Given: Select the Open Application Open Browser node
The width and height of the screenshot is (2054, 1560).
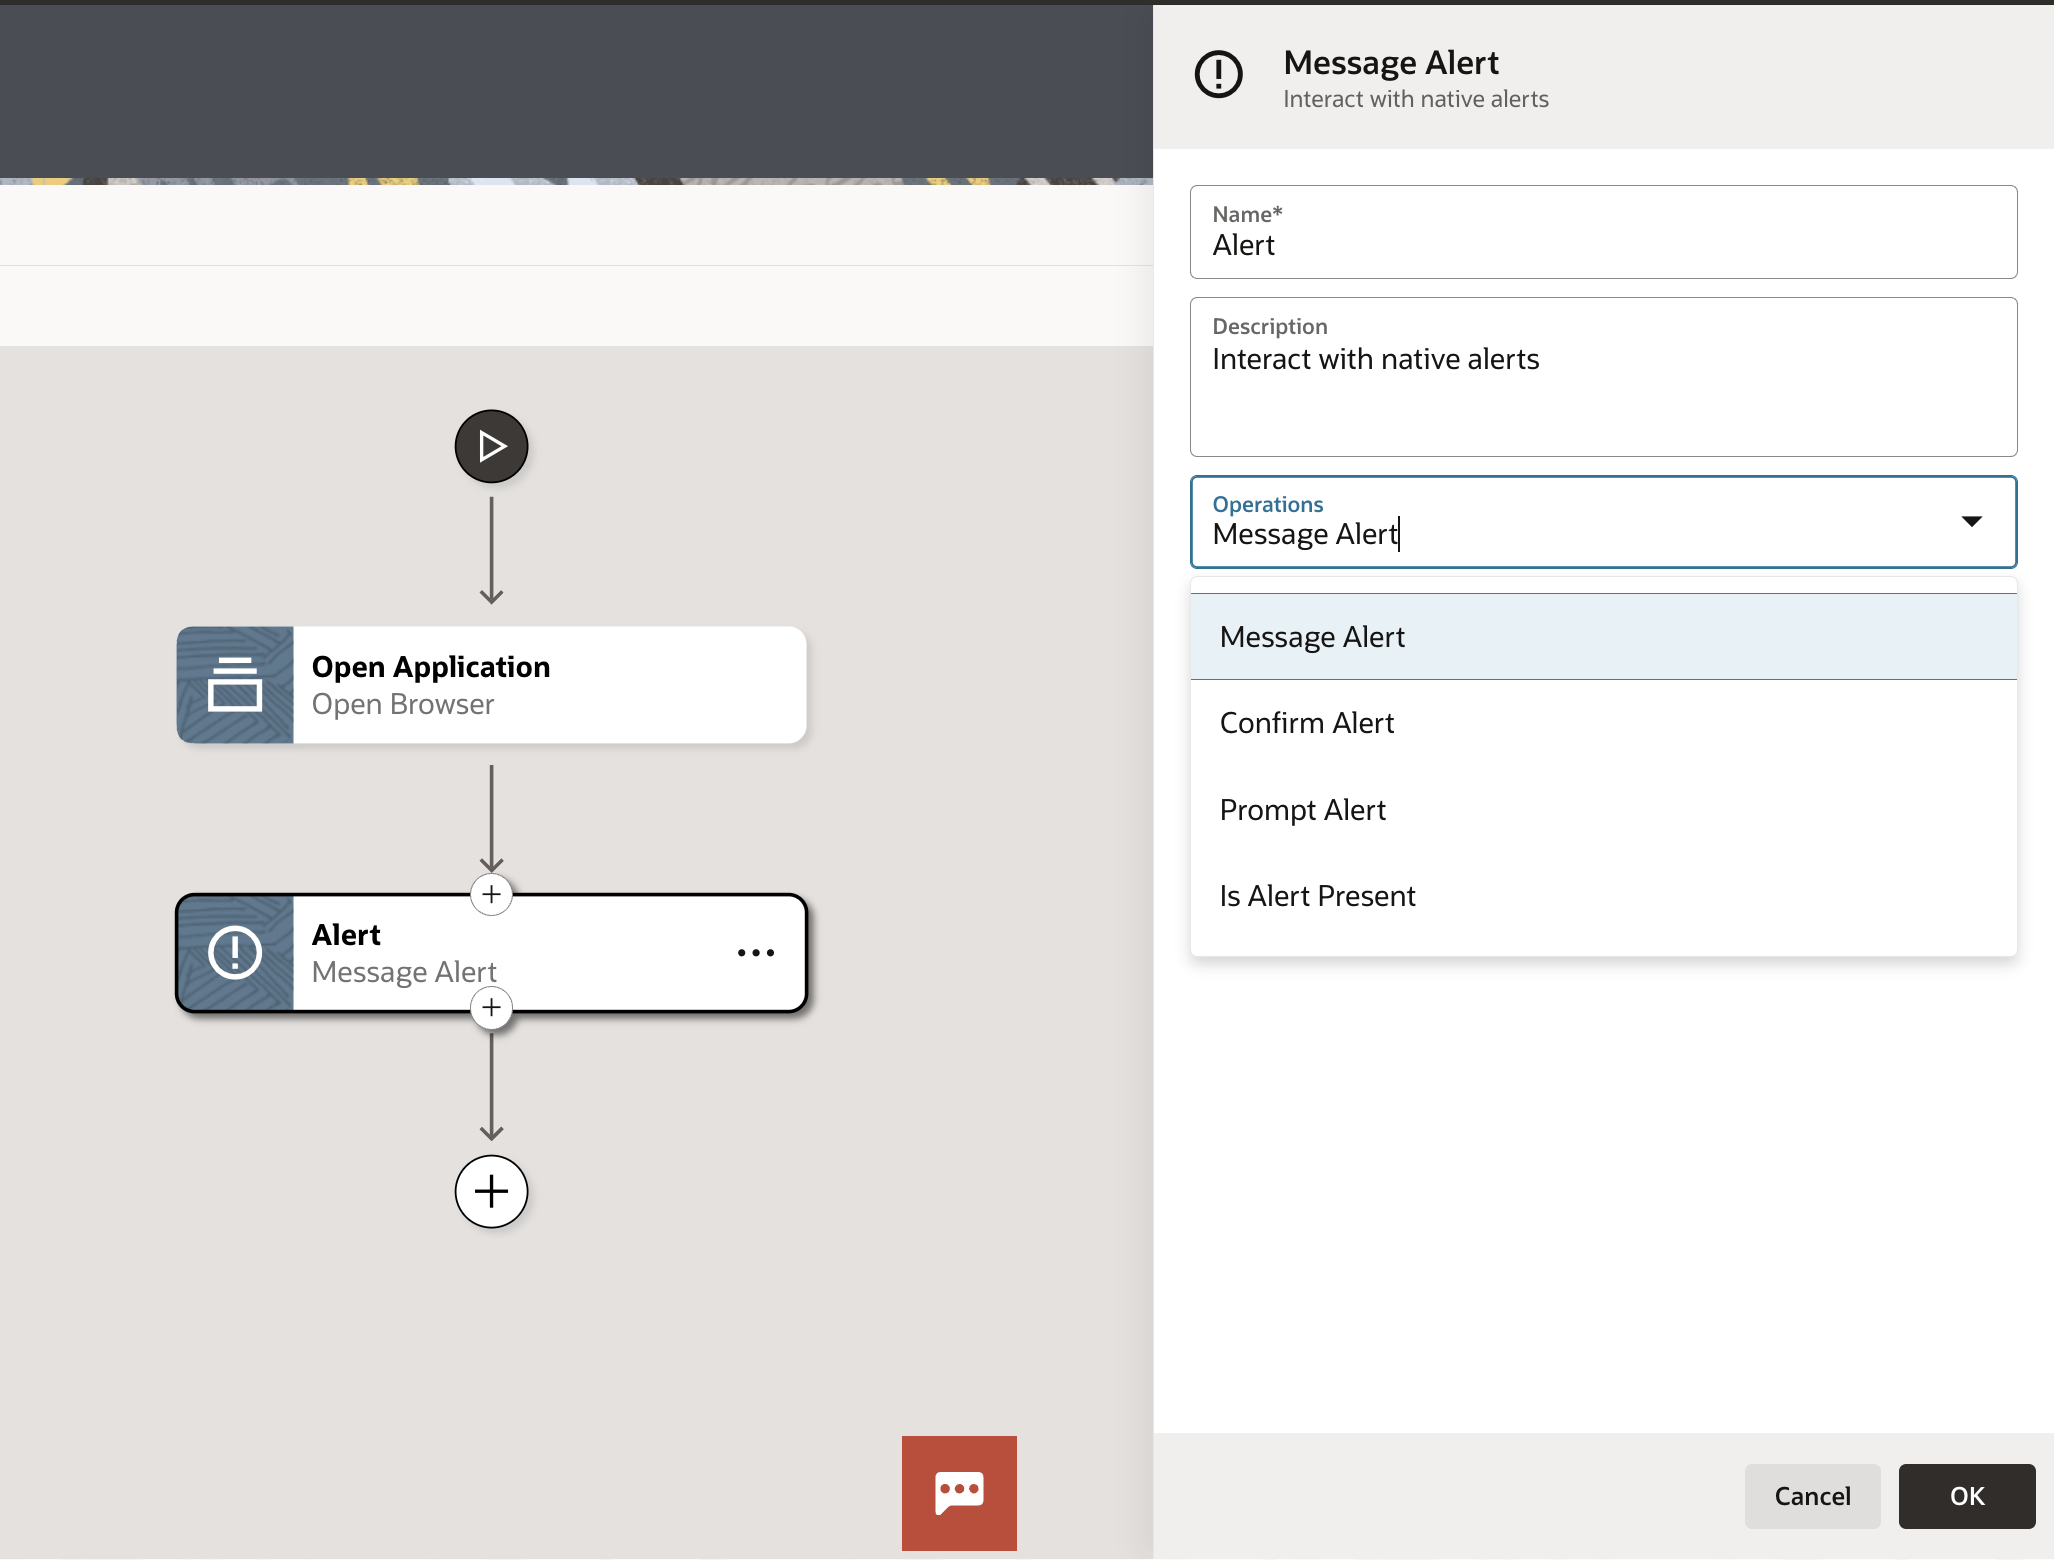Looking at the screenshot, I should click(x=548, y=685).
